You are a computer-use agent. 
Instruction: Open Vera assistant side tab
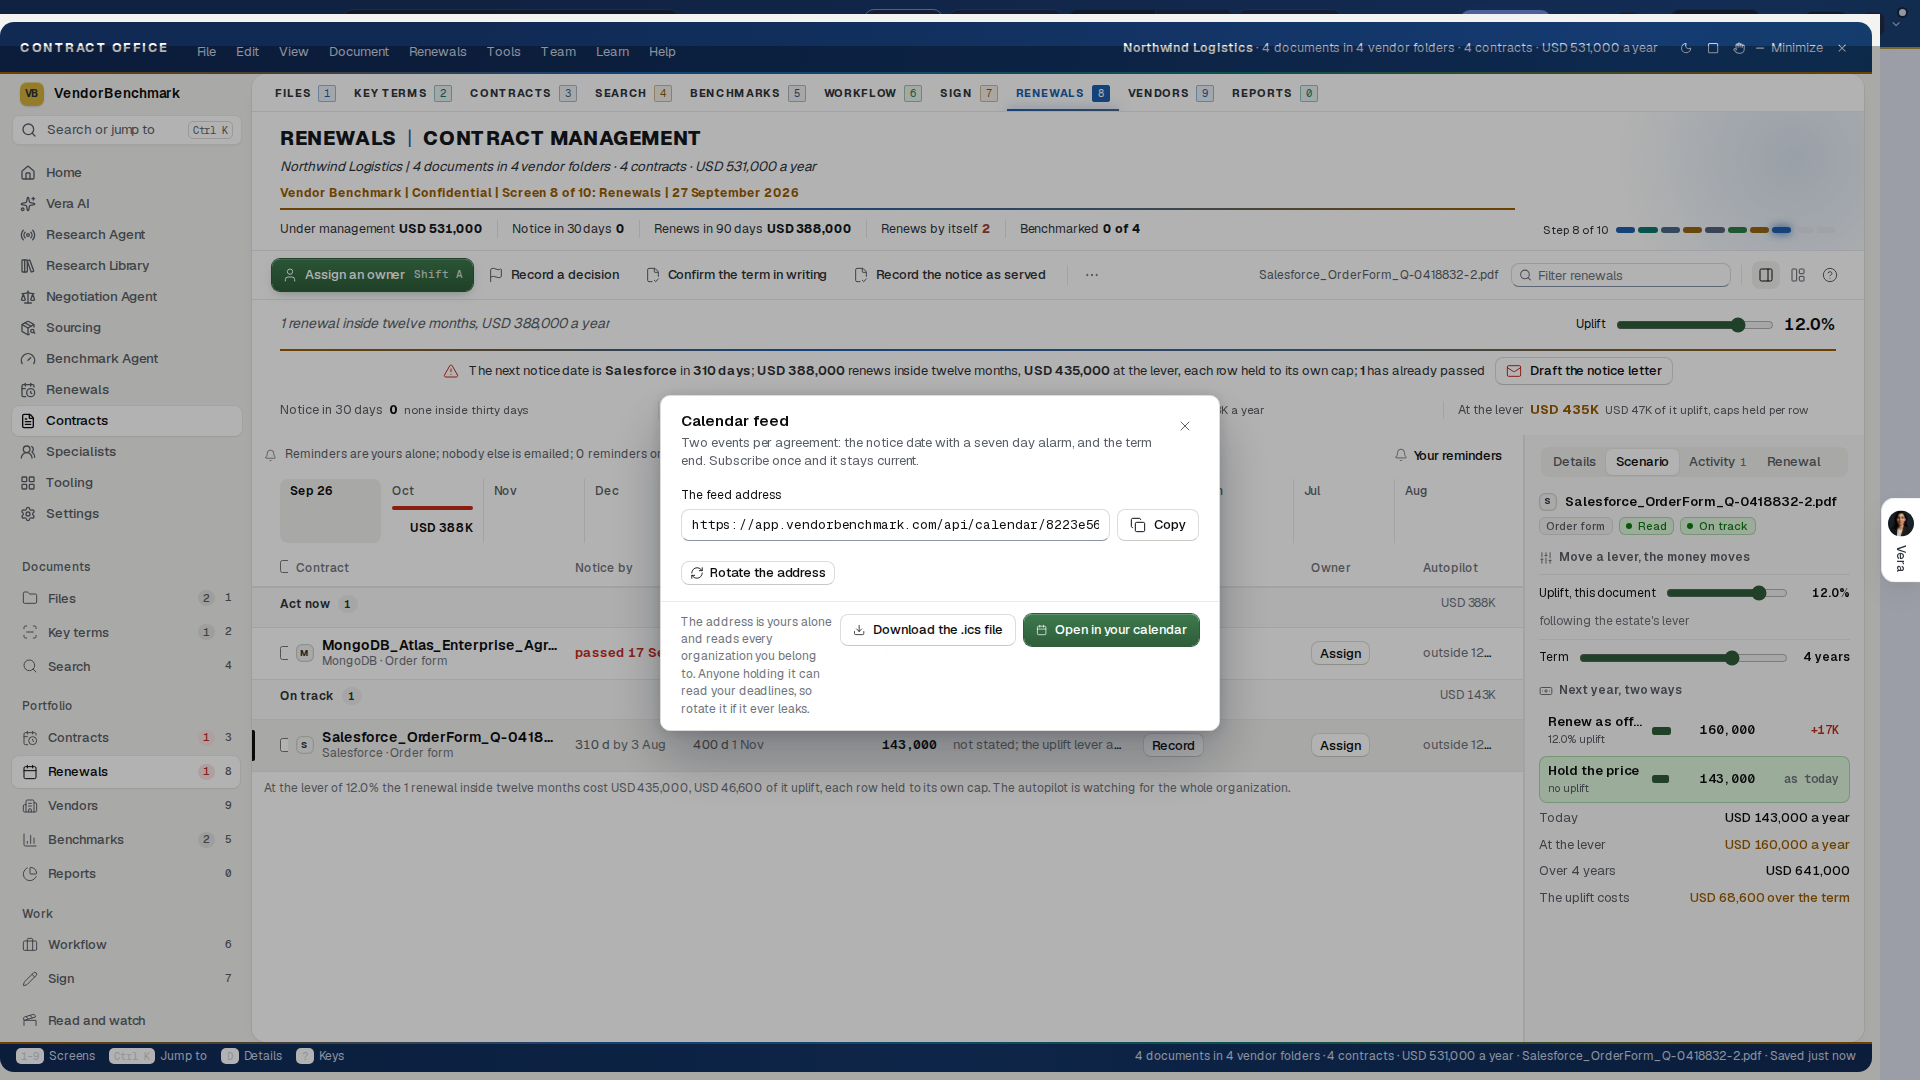point(1900,540)
